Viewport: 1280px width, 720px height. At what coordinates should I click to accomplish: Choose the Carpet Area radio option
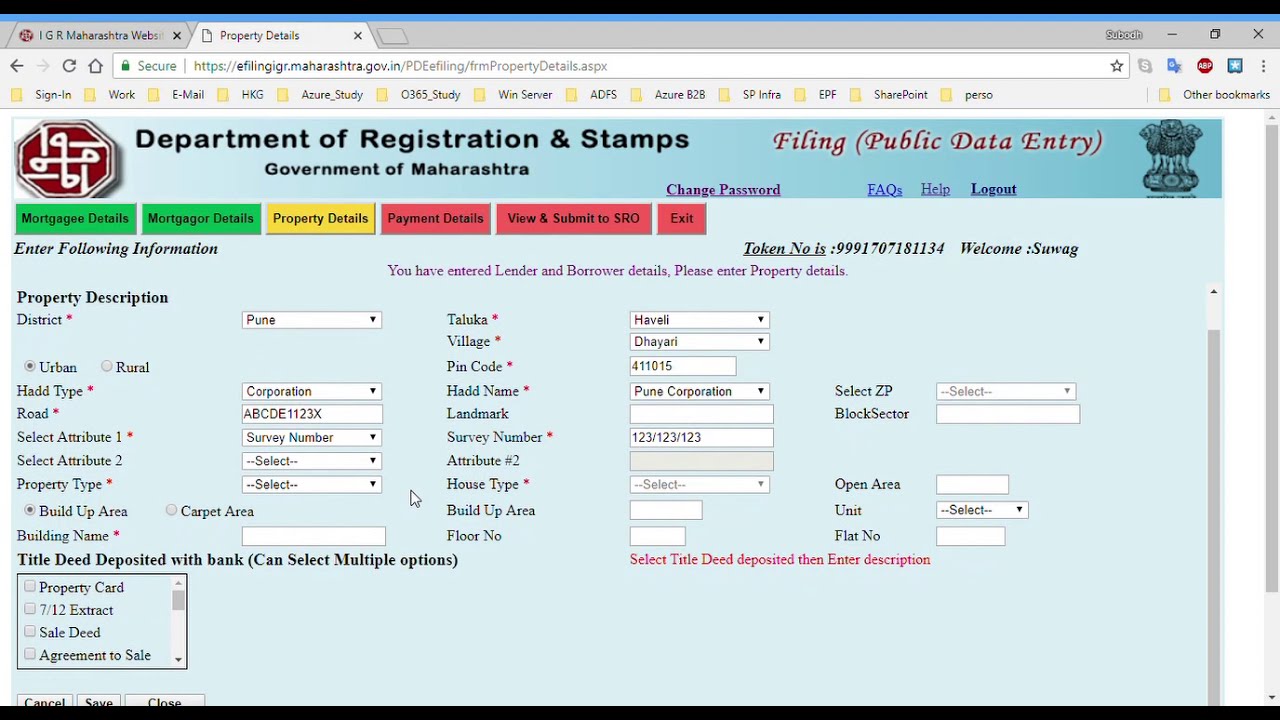click(172, 511)
